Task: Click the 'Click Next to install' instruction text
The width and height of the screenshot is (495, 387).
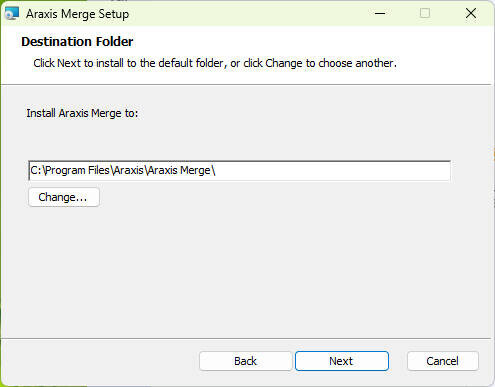Action: pos(215,63)
